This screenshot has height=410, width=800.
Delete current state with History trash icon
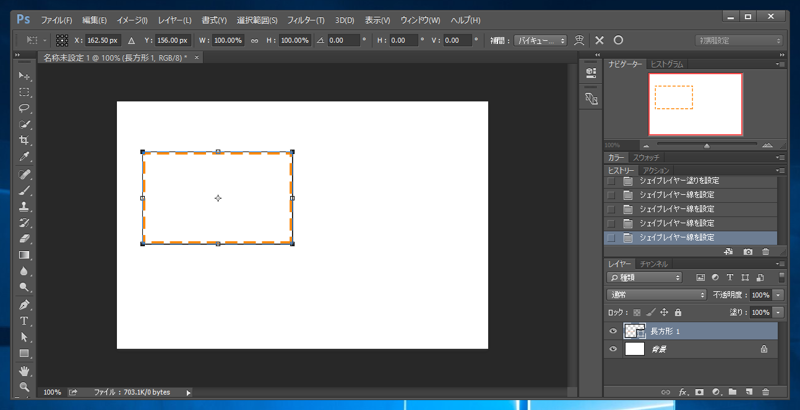[765, 252]
